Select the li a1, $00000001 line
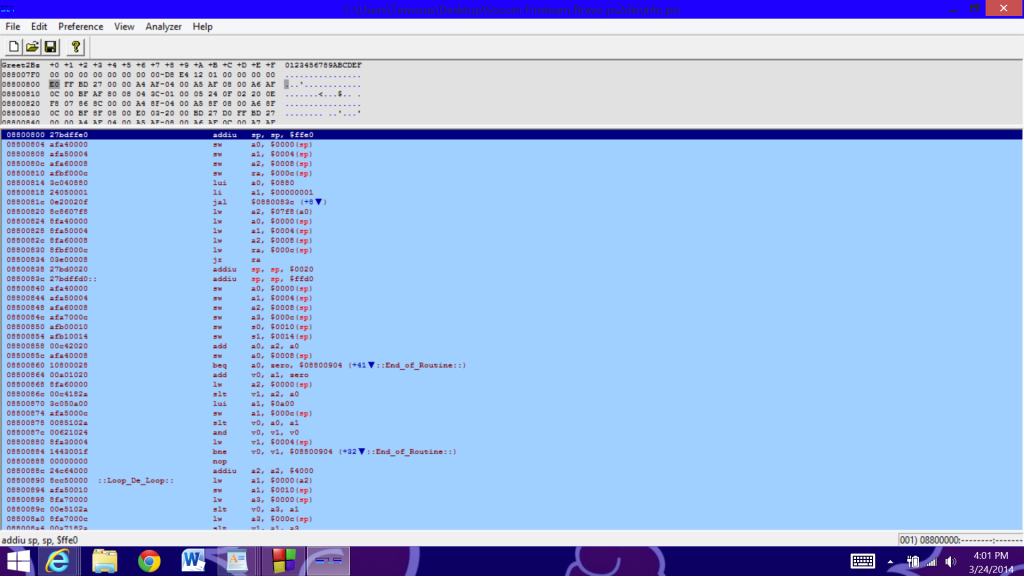This screenshot has height=576, width=1024. point(511,192)
